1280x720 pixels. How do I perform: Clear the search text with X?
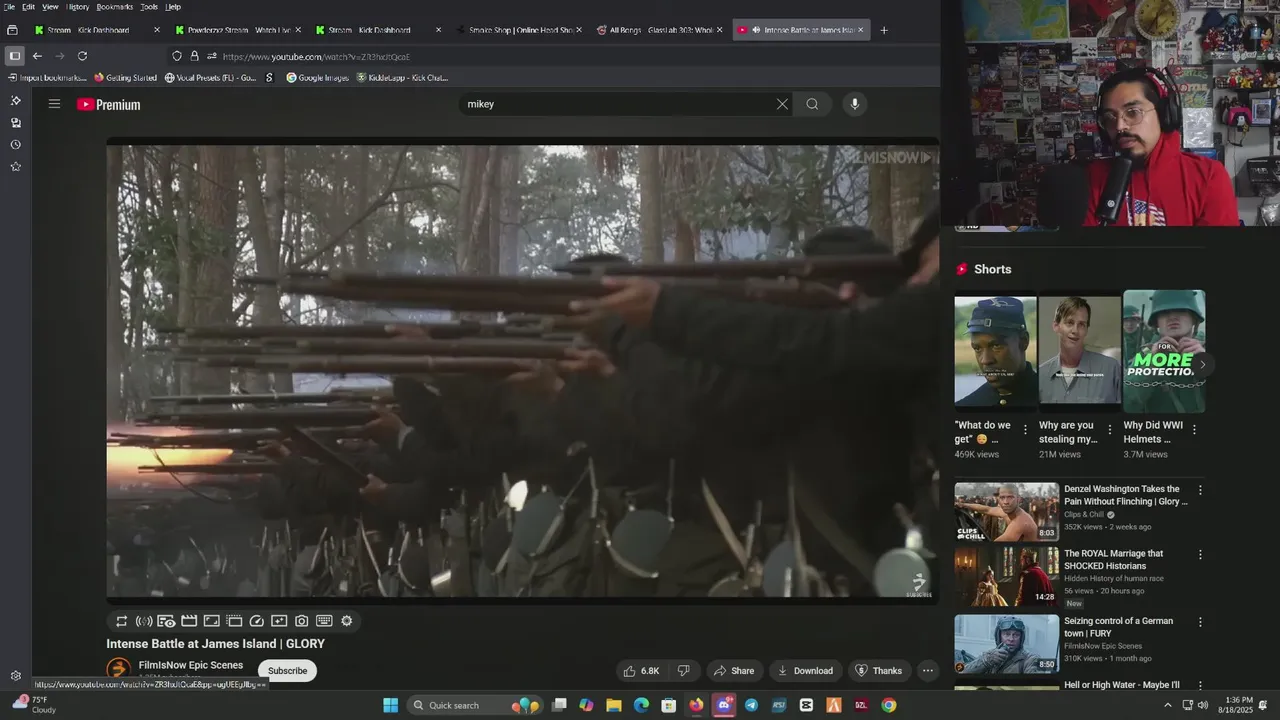(x=782, y=104)
